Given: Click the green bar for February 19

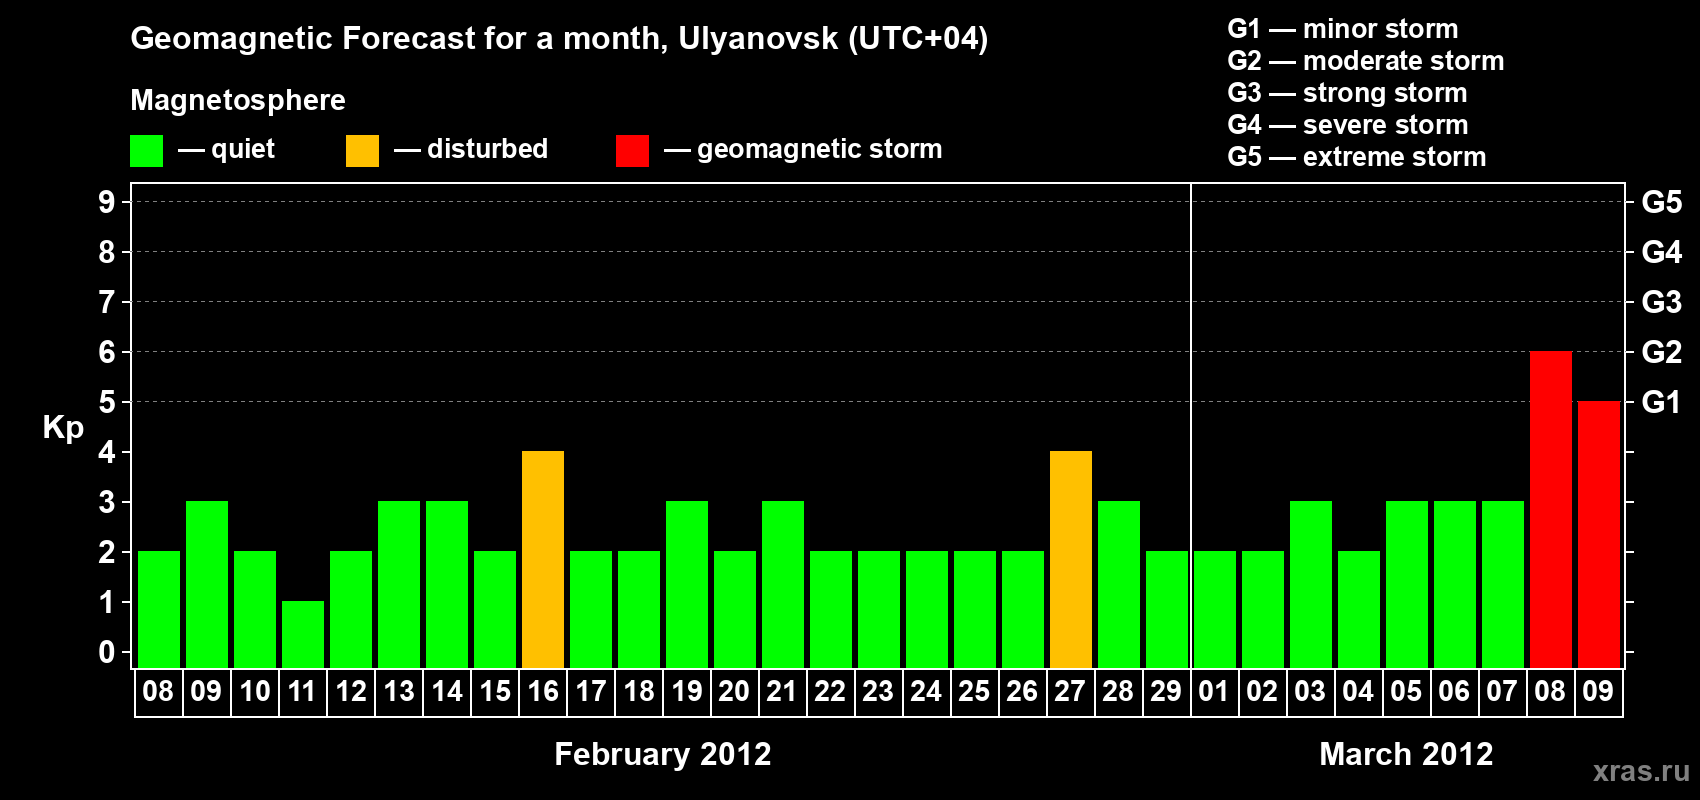Looking at the screenshot, I should [x=687, y=584].
